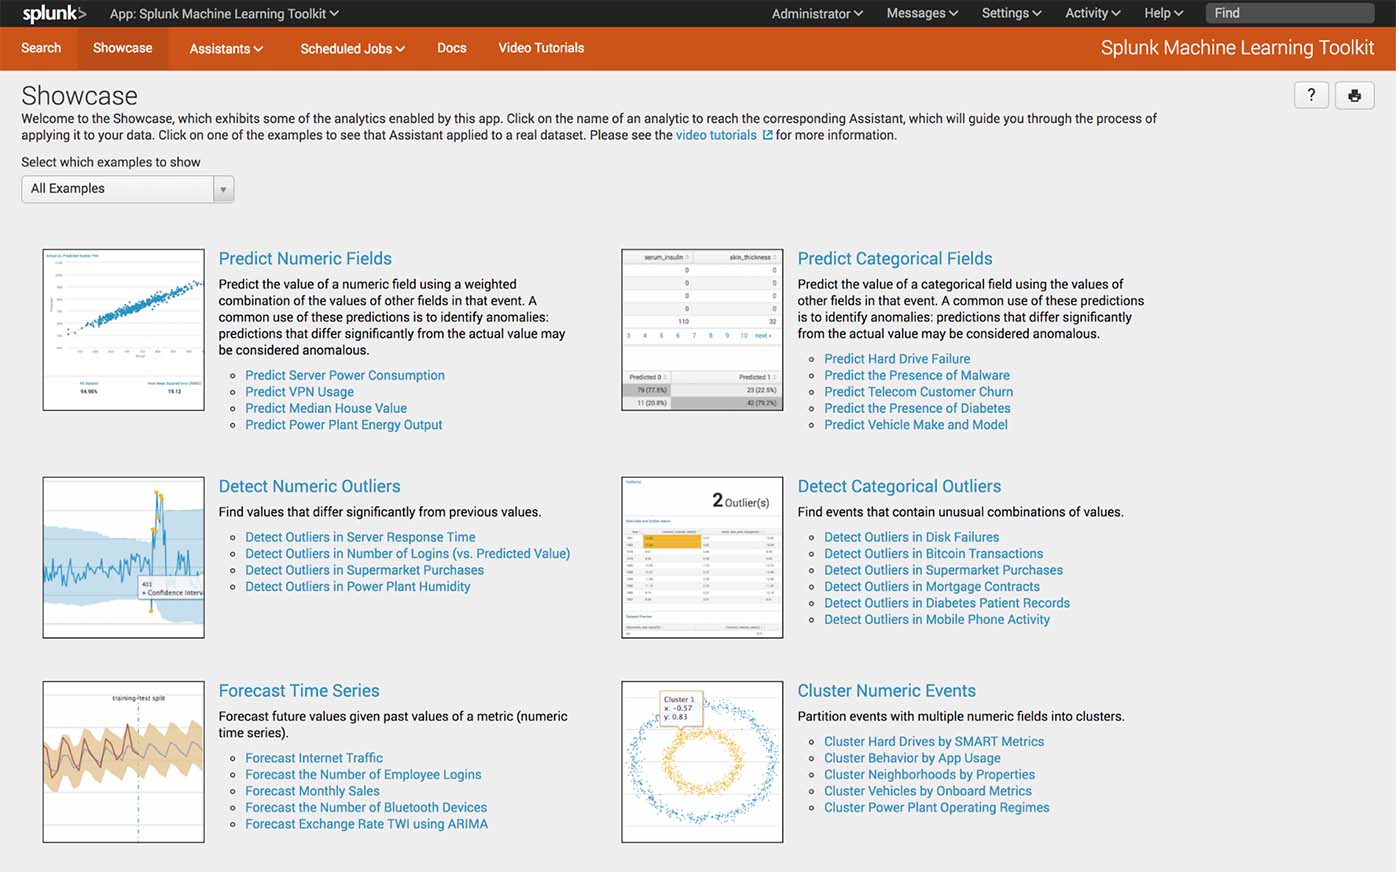Open Cluster Hard Drives by SMART Metrics
The width and height of the screenshot is (1396, 872).
point(934,742)
